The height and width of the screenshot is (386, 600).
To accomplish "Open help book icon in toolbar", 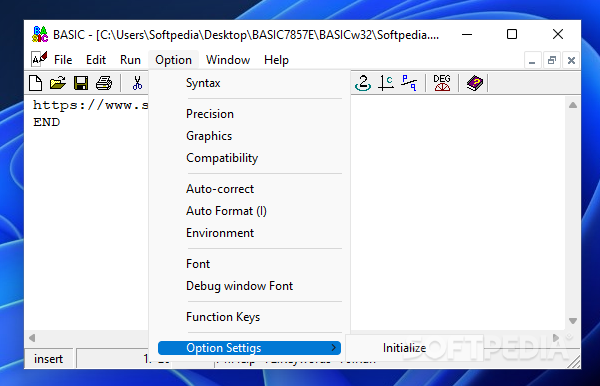I will pos(474,83).
